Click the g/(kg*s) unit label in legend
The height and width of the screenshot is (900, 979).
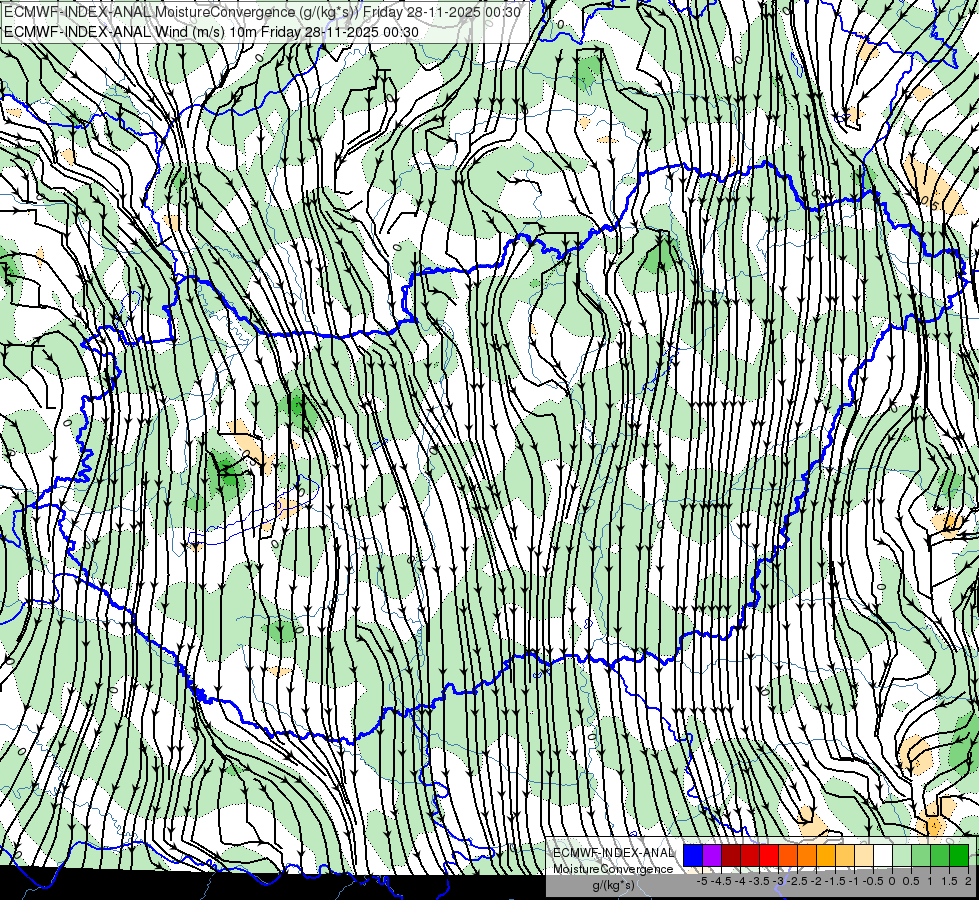pyautogui.click(x=614, y=886)
